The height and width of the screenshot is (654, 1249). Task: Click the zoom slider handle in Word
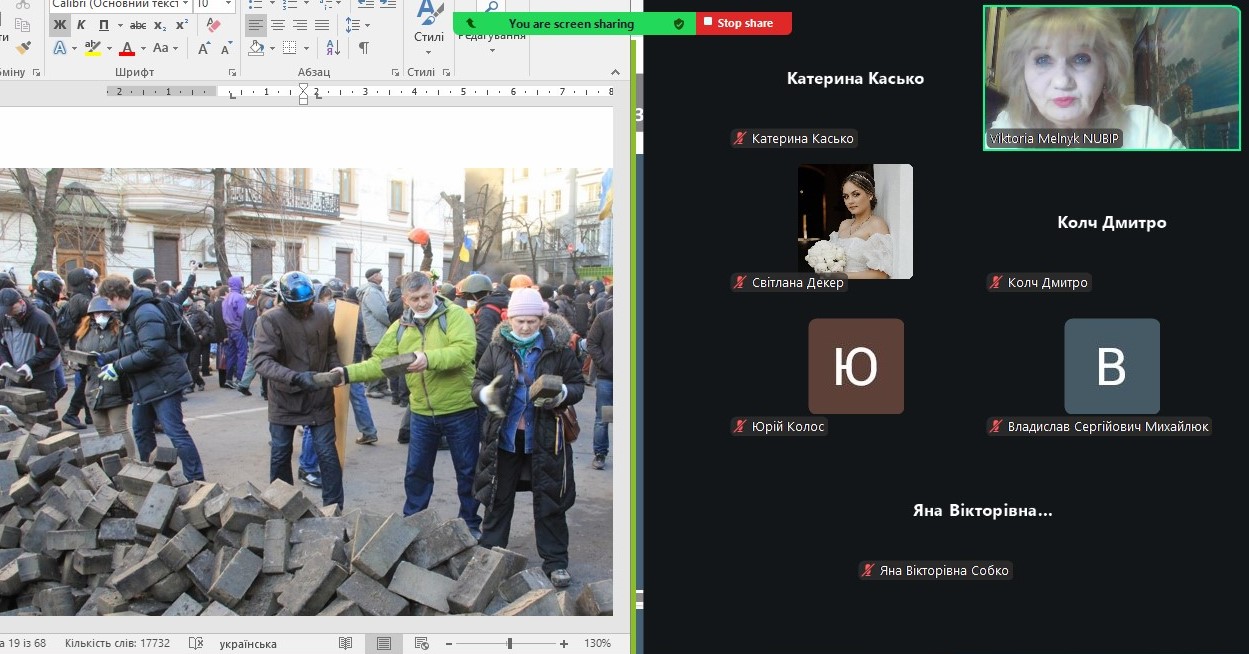pyautogui.click(x=509, y=643)
